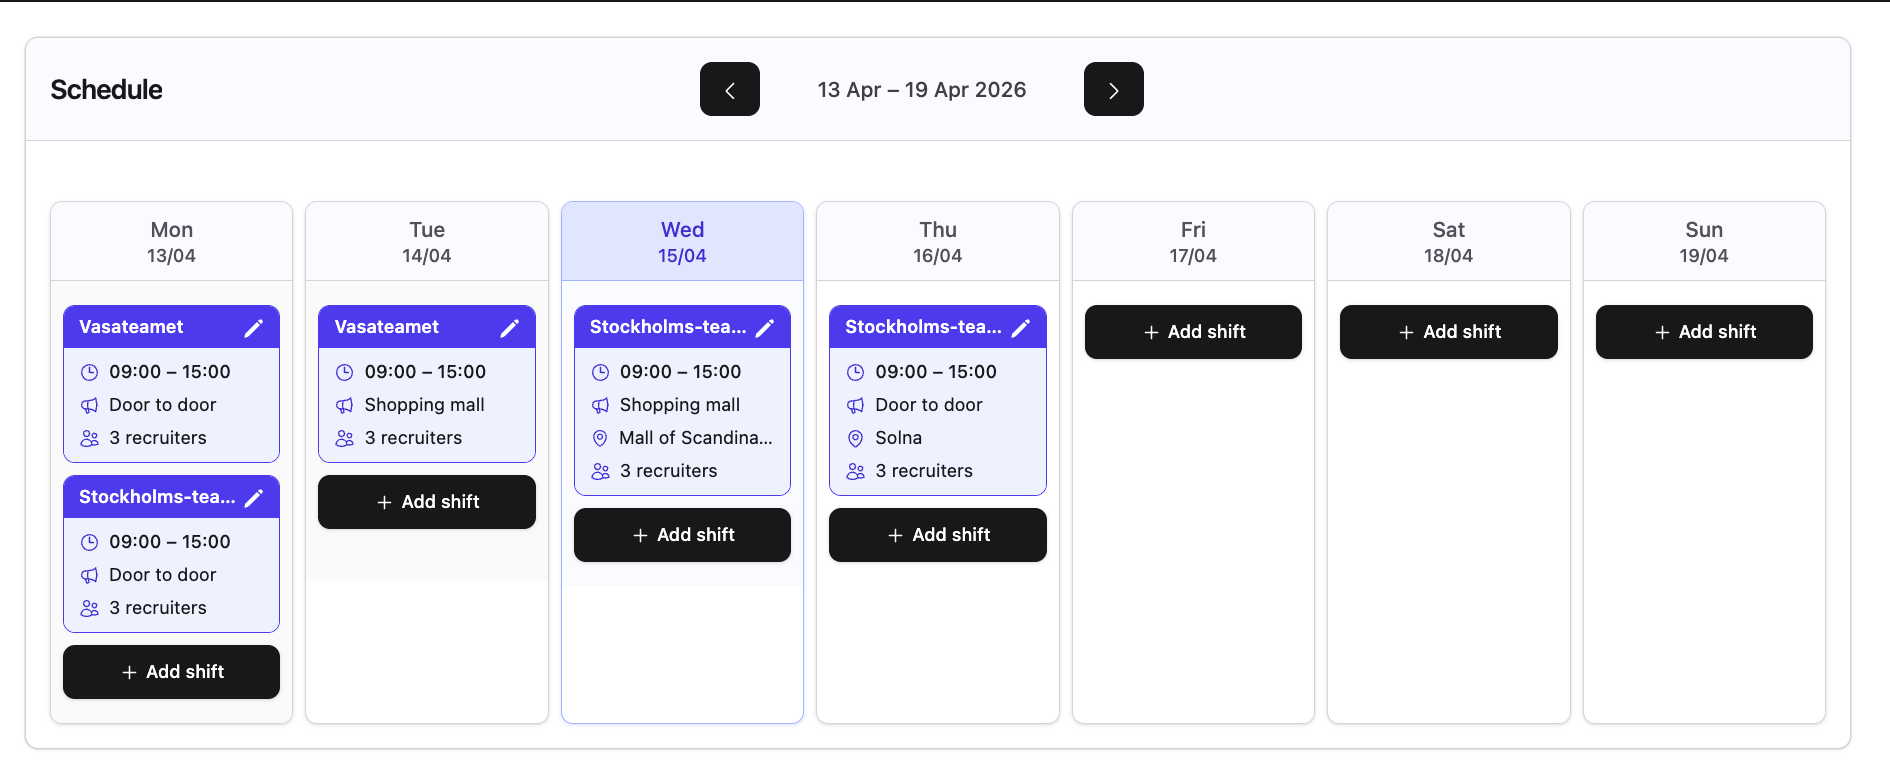This screenshot has height=784, width=1890.
Task: Click 'Door to door' in Monday's Stockholms-tea shift
Action: (163, 575)
